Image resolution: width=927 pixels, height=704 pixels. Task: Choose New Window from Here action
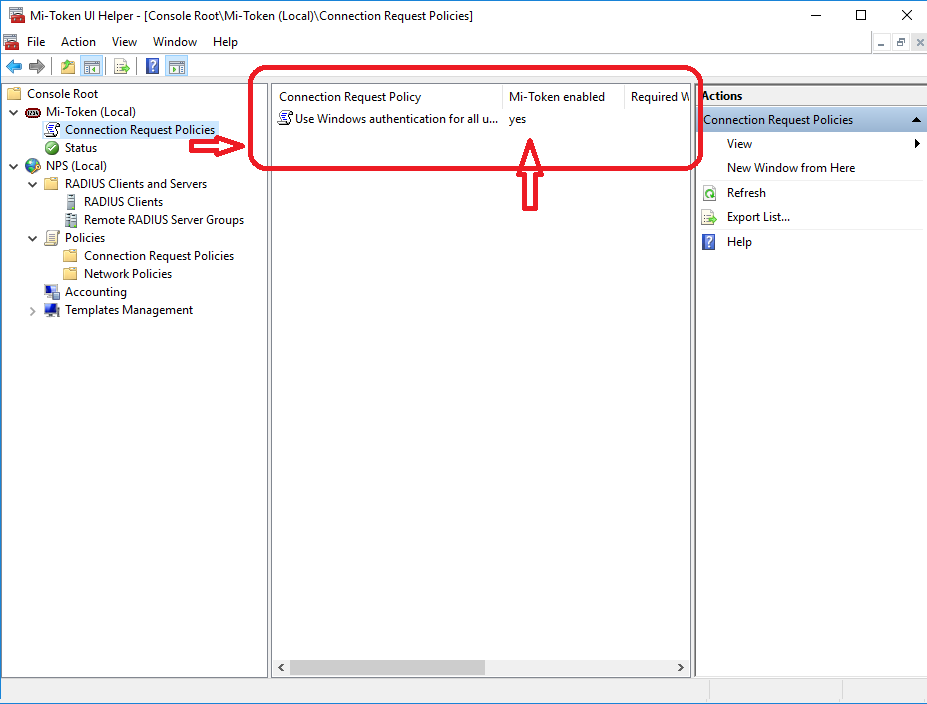(791, 168)
